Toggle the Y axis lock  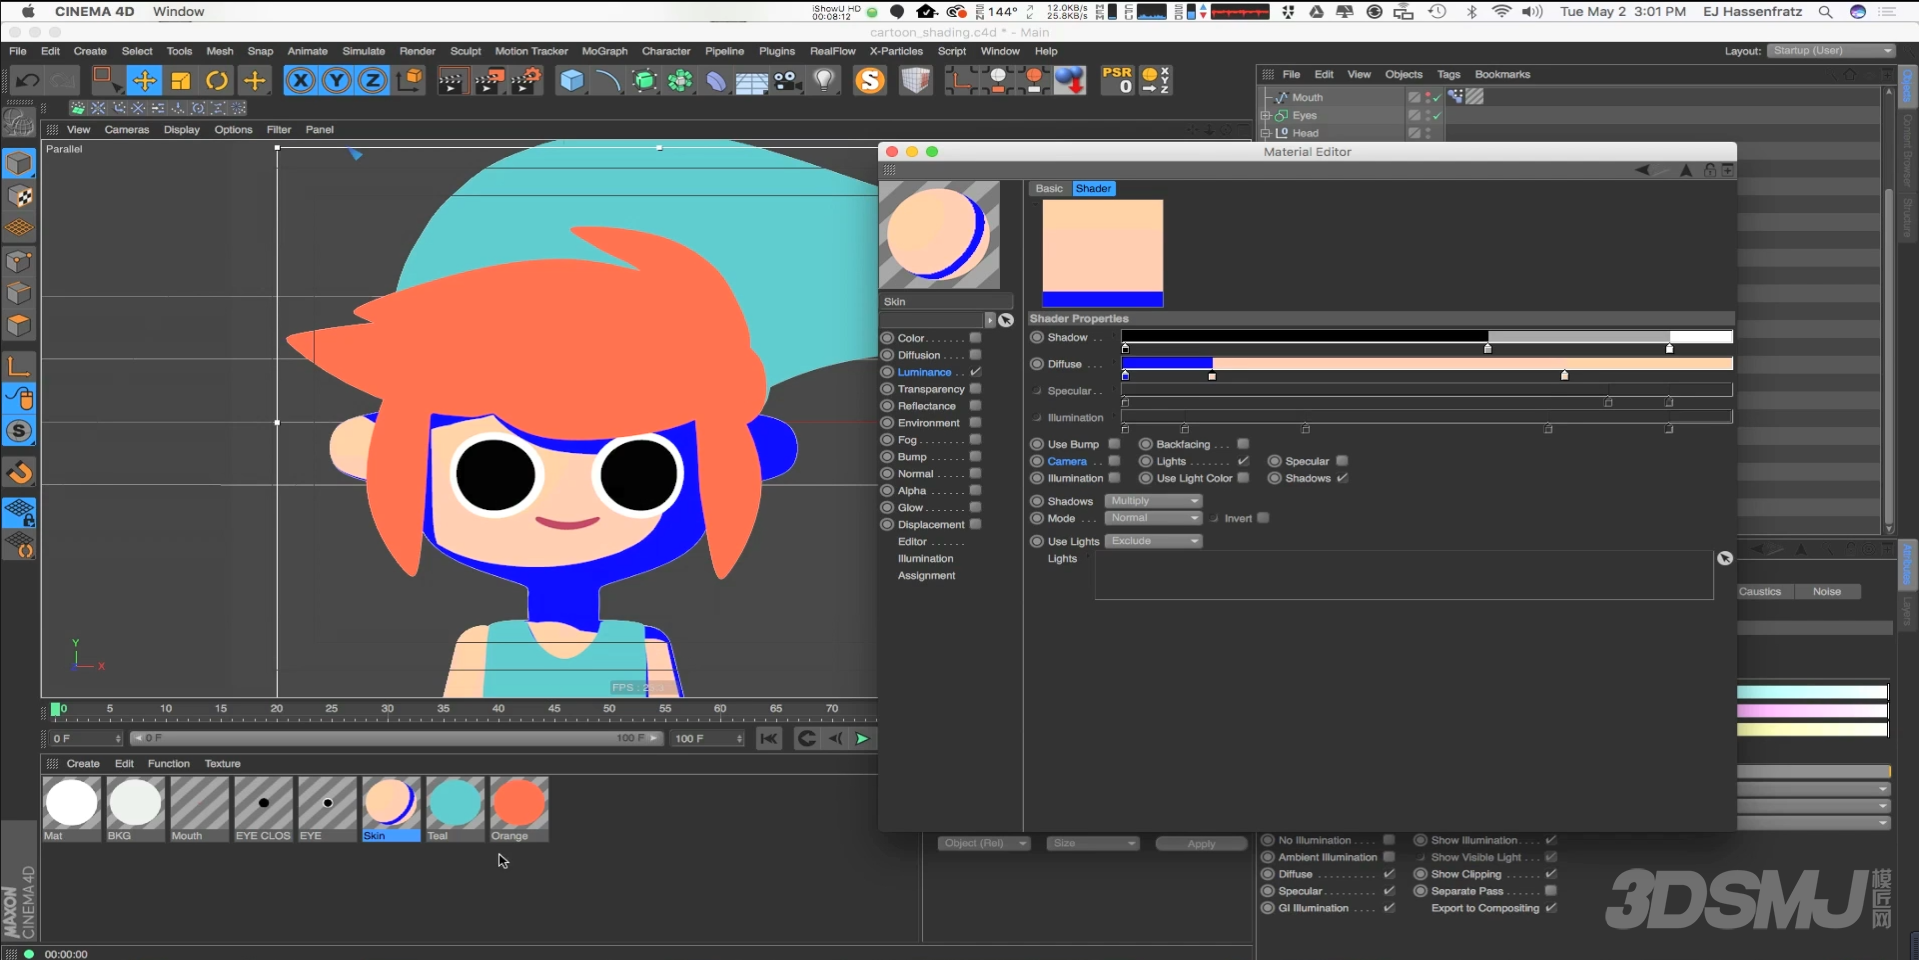coord(337,81)
